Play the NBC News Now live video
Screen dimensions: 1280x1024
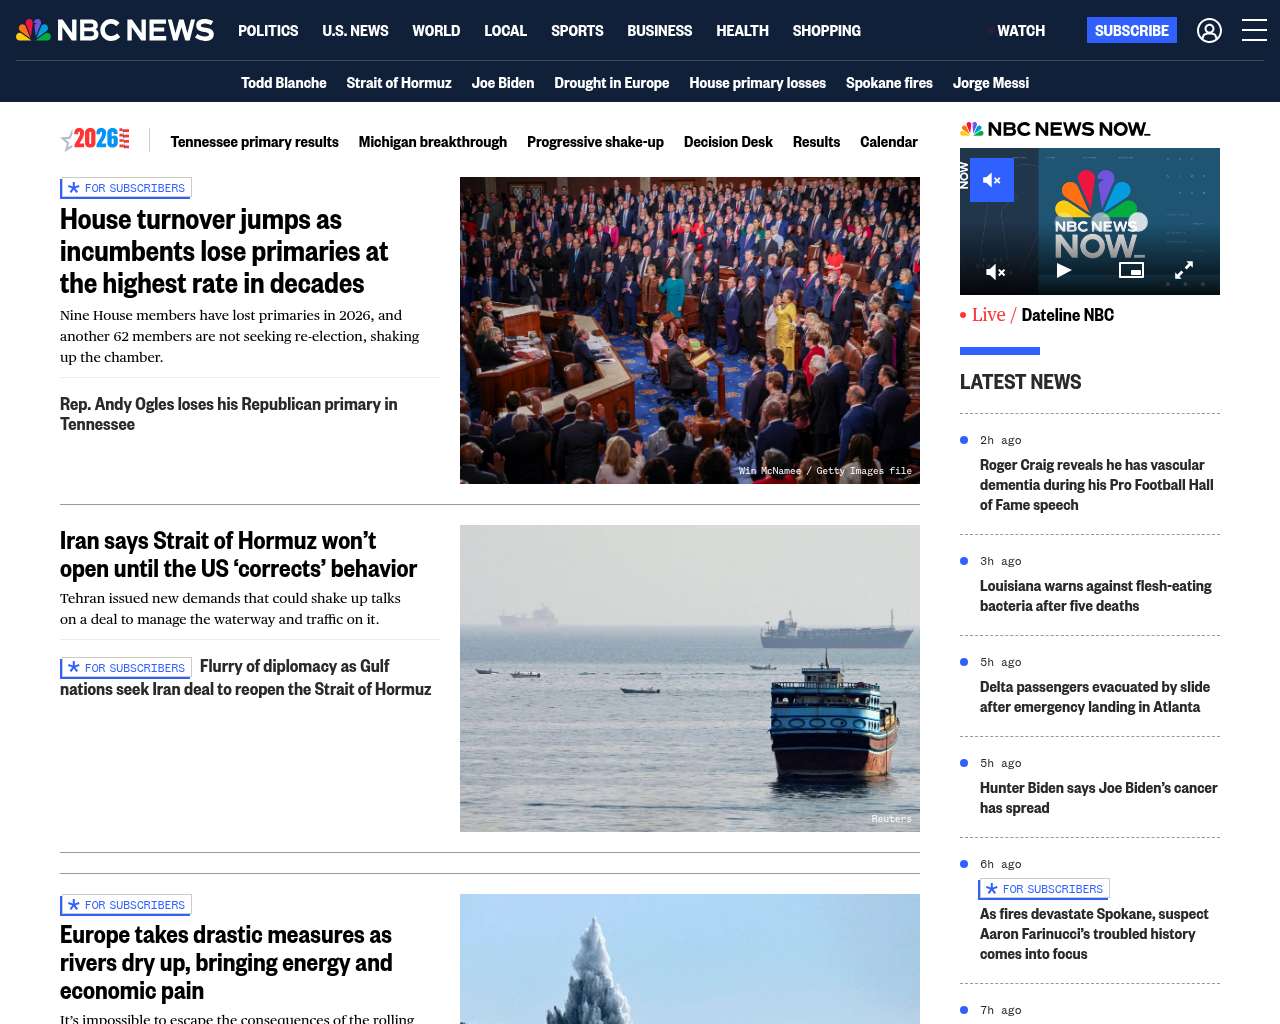coord(1064,270)
